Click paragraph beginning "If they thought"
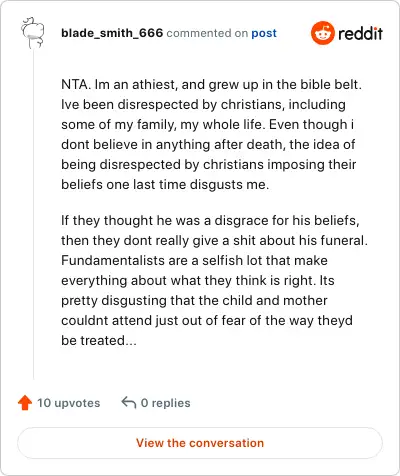 coord(214,280)
